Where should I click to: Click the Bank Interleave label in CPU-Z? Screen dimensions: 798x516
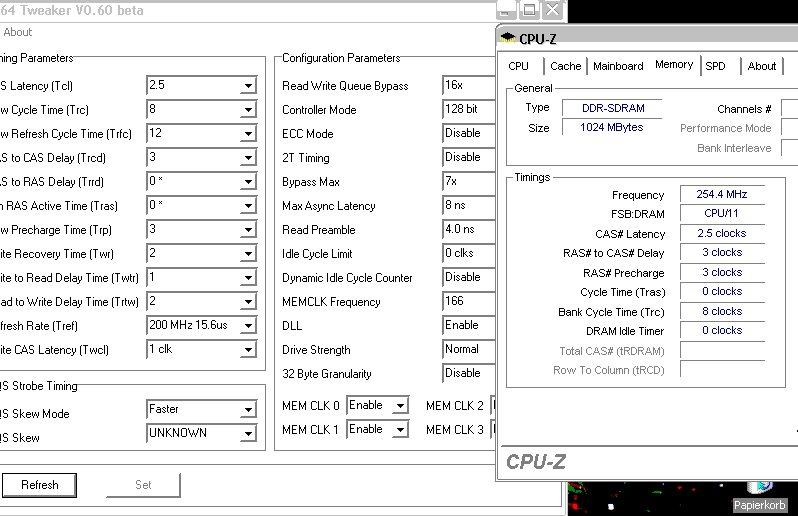tap(734, 148)
